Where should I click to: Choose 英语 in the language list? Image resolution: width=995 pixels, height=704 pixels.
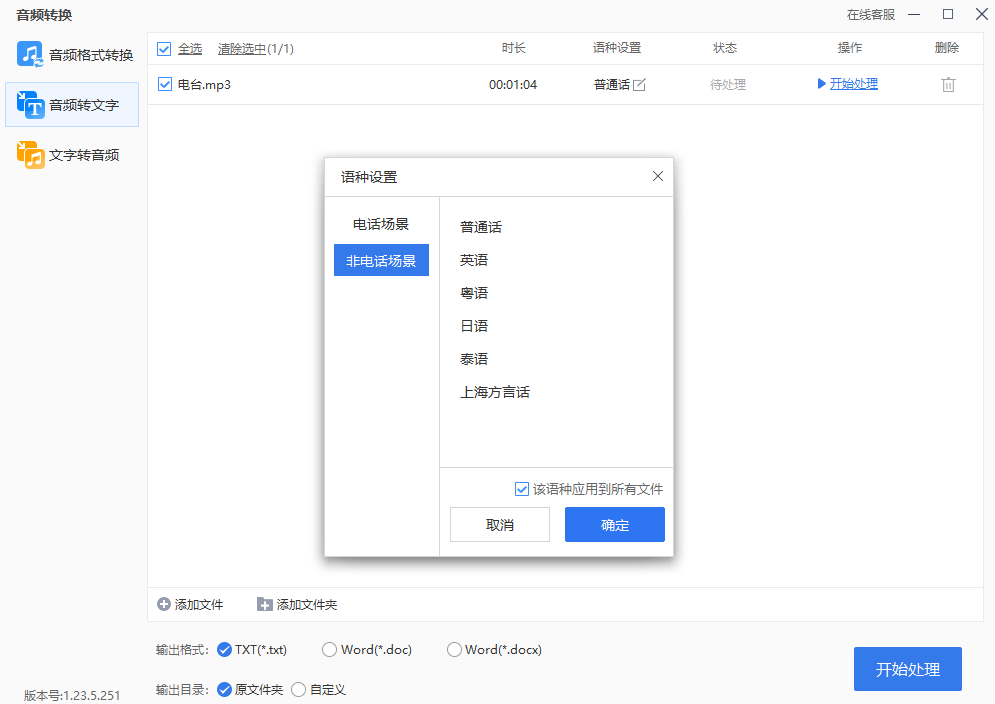pos(474,260)
